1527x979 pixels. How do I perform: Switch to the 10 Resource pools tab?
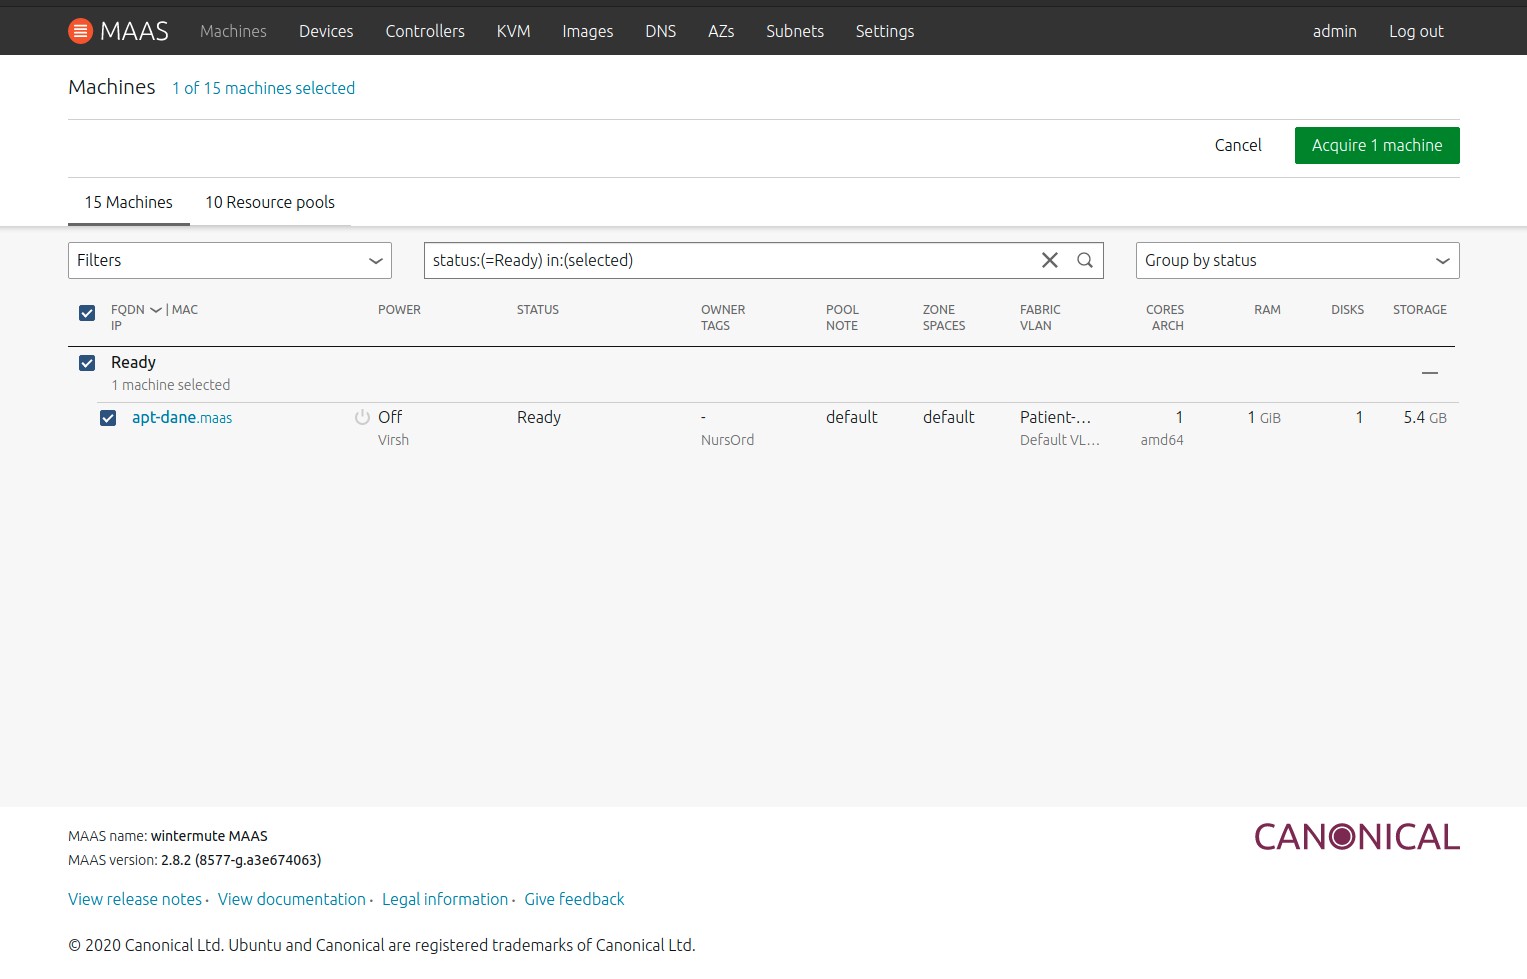pos(270,202)
